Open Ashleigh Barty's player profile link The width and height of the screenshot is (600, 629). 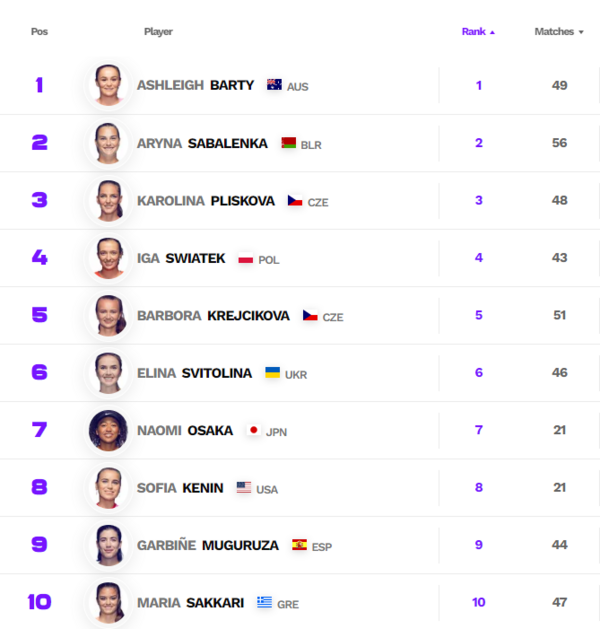(196, 86)
